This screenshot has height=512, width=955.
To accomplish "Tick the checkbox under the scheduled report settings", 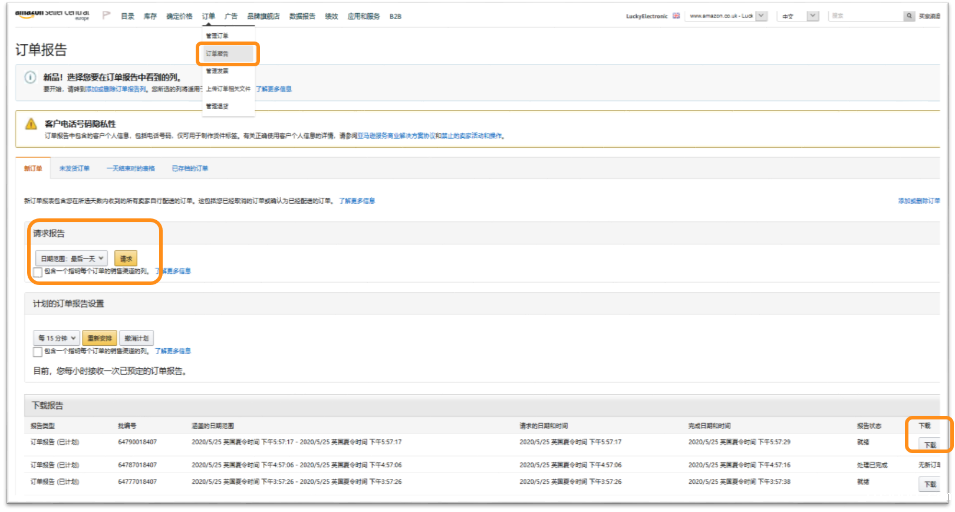I will coord(38,352).
